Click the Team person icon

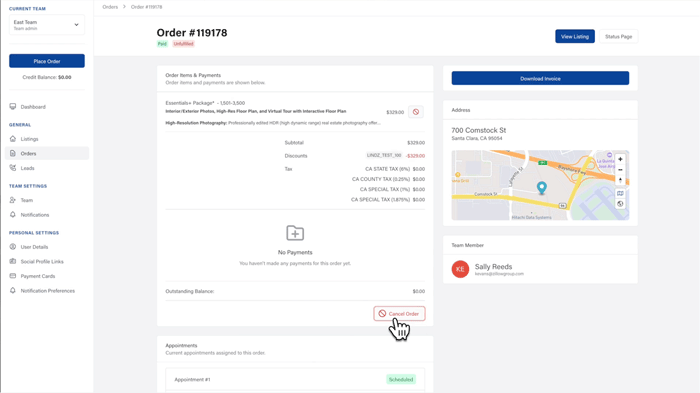pos(12,200)
